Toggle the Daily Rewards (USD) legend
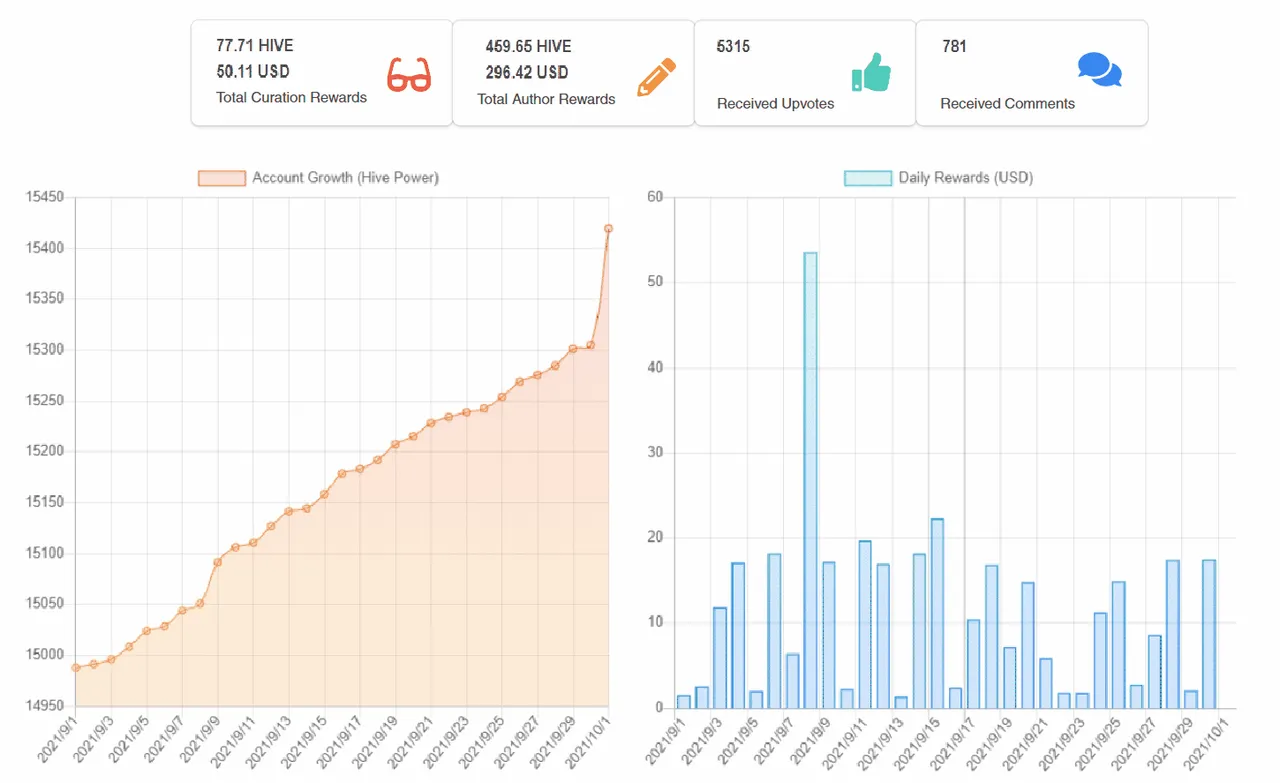Screen dimensions: 1280x783 939,178
